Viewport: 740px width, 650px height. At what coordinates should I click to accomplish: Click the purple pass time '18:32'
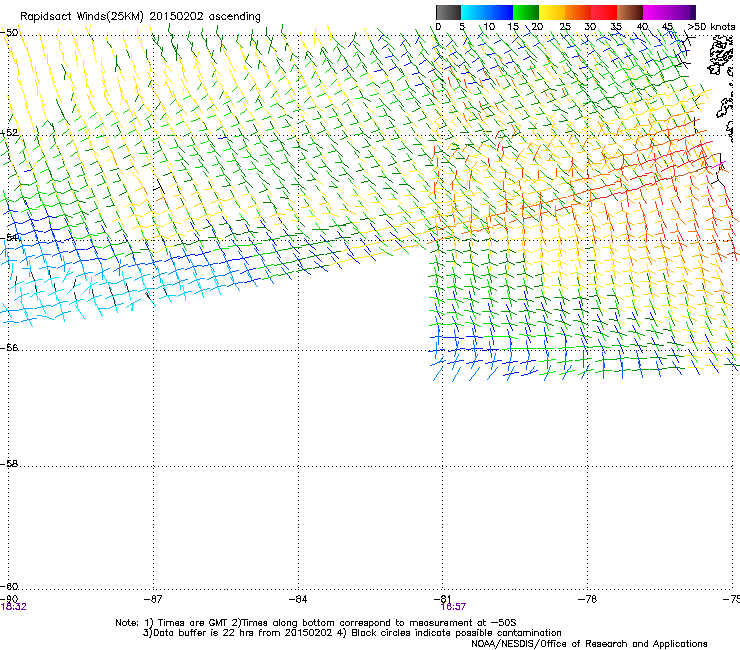click(14, 607)
